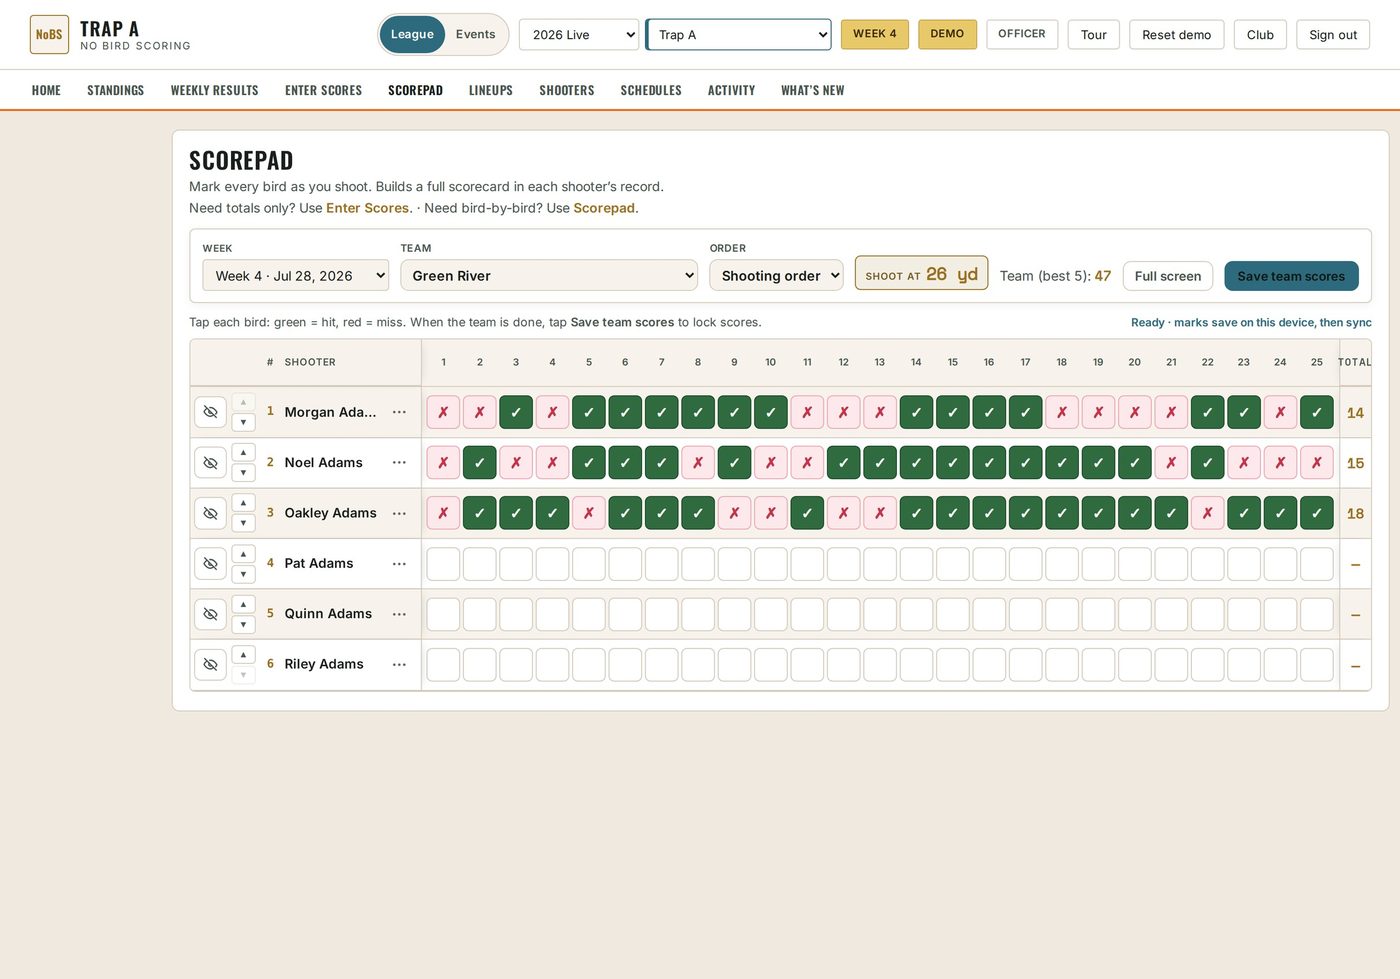Move Noel Adams up in shooting order
1400x979 pixels.
point(243,453)
